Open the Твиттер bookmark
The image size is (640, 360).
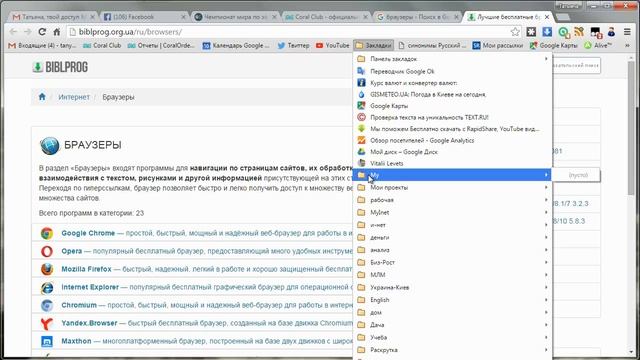pos(293,45)
